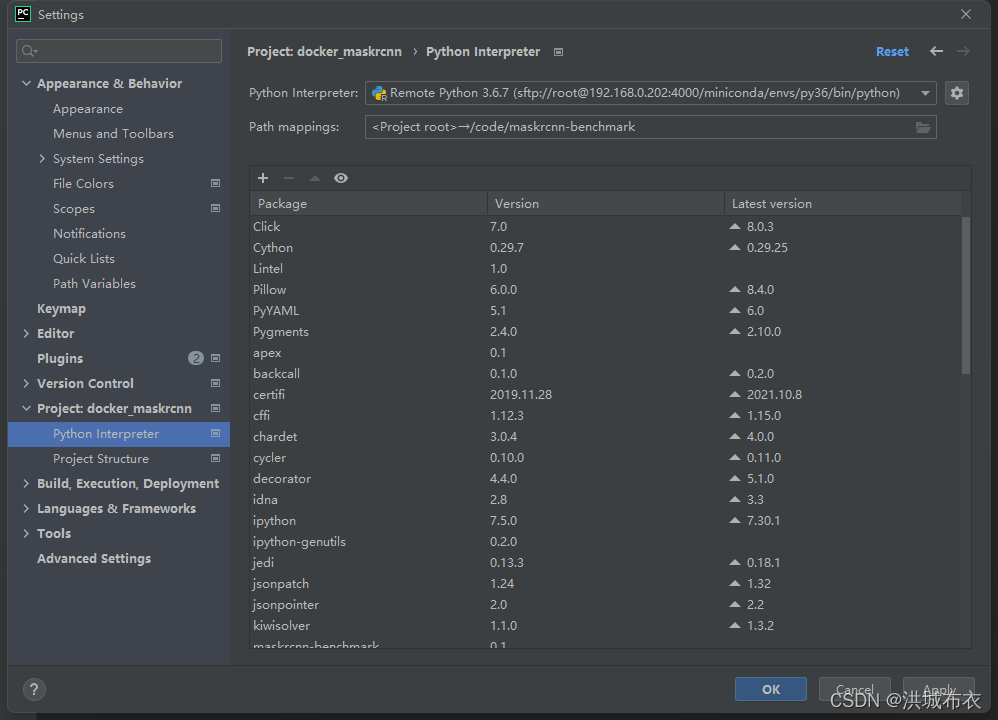
Task: Select the chardet package row
Action: [605, 437]
